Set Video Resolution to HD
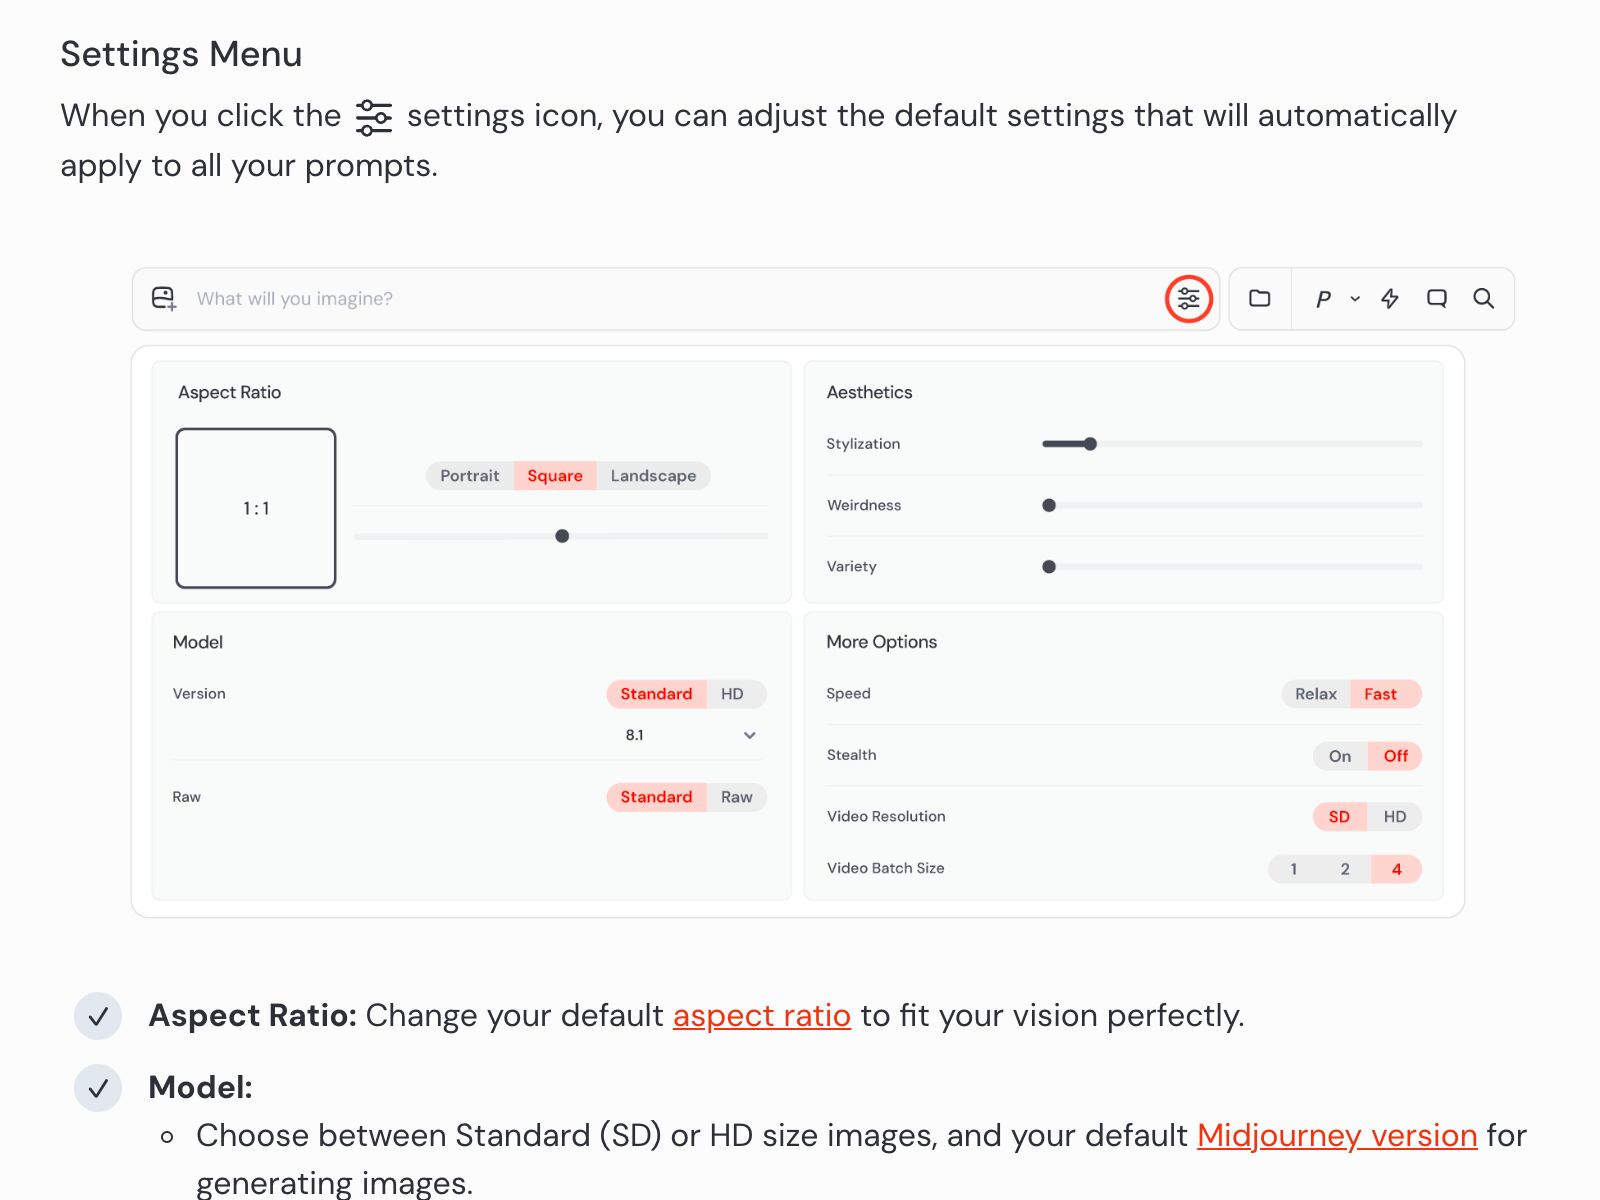Image resolution: width=1600 pixels, height=1200 pixels. pos(1394,817)
